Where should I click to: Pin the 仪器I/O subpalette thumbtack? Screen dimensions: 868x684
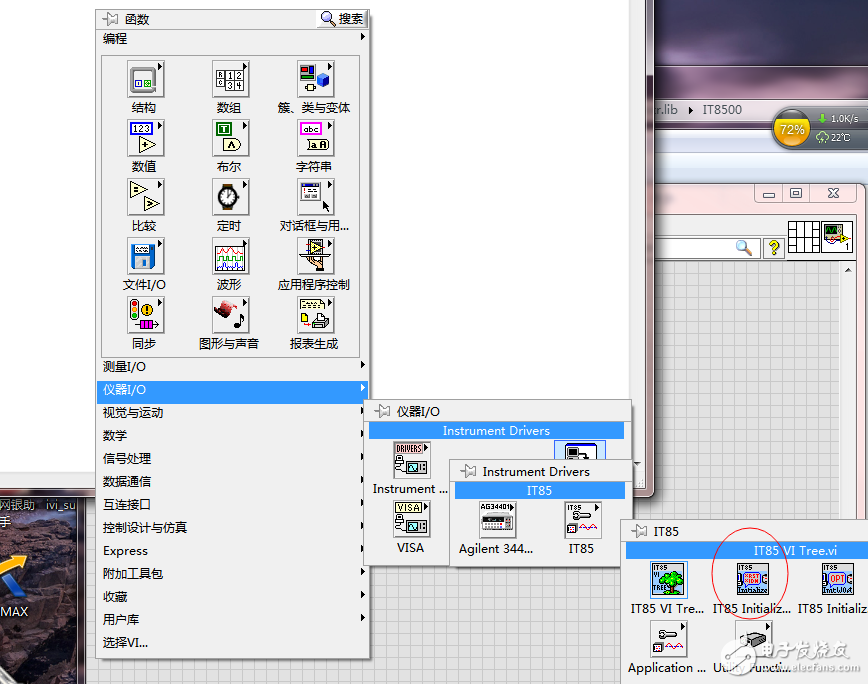click(382, 411)
